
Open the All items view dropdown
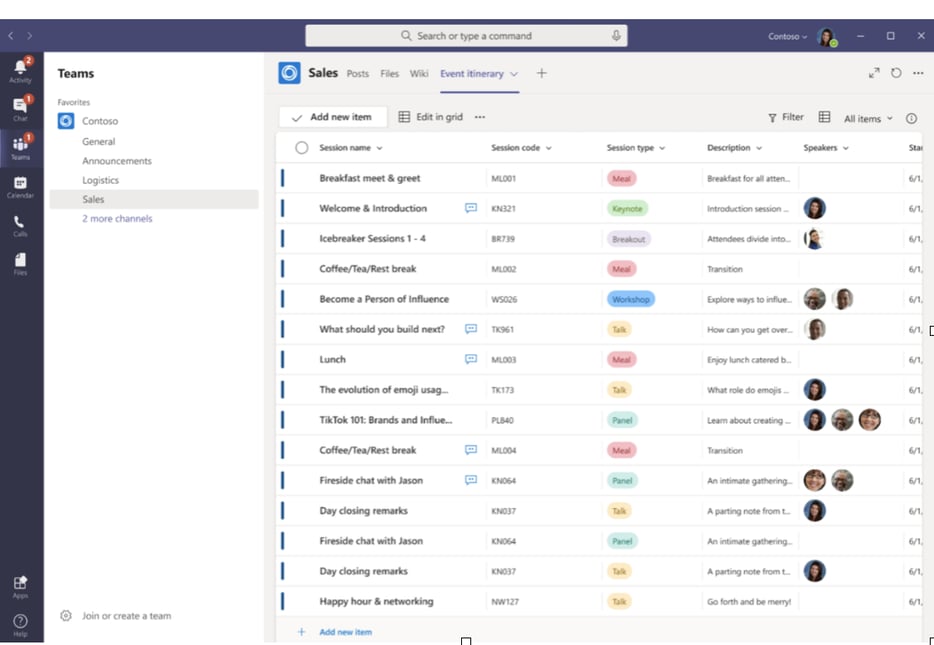(x=868, y=119)
